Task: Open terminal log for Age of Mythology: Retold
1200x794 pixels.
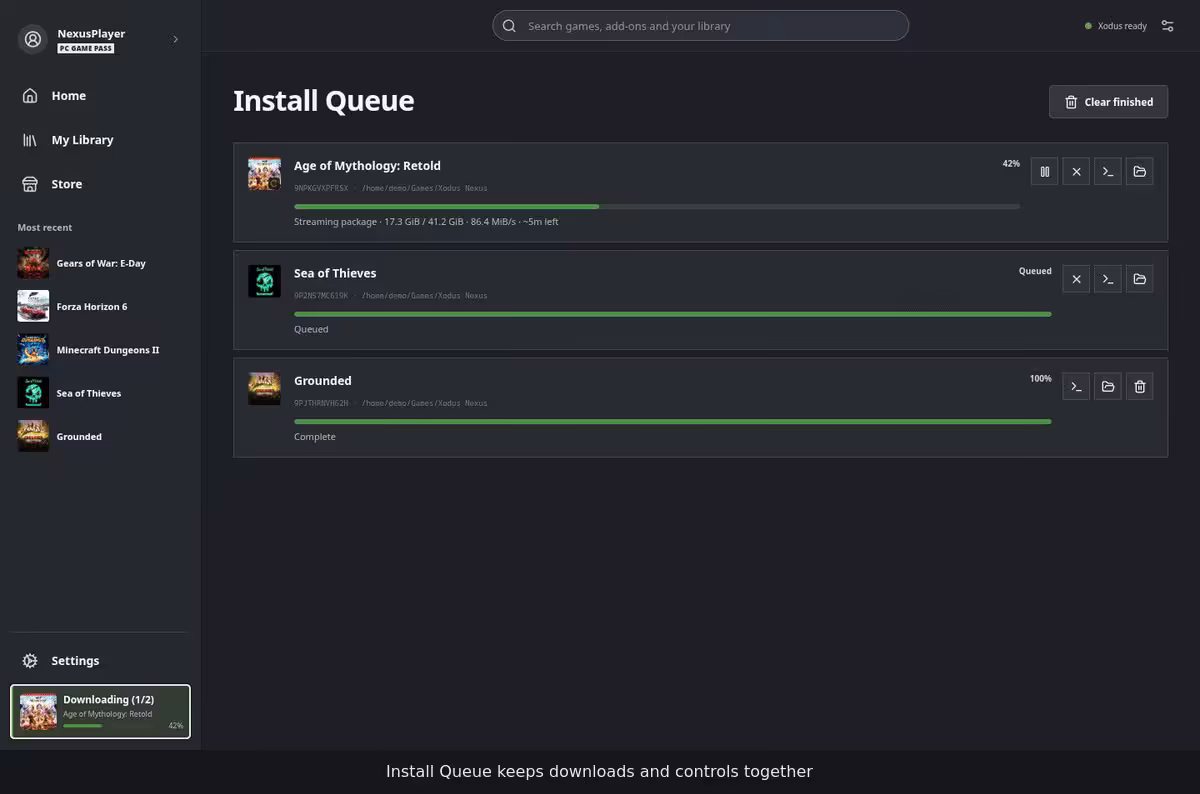Action: point(1108,172)
